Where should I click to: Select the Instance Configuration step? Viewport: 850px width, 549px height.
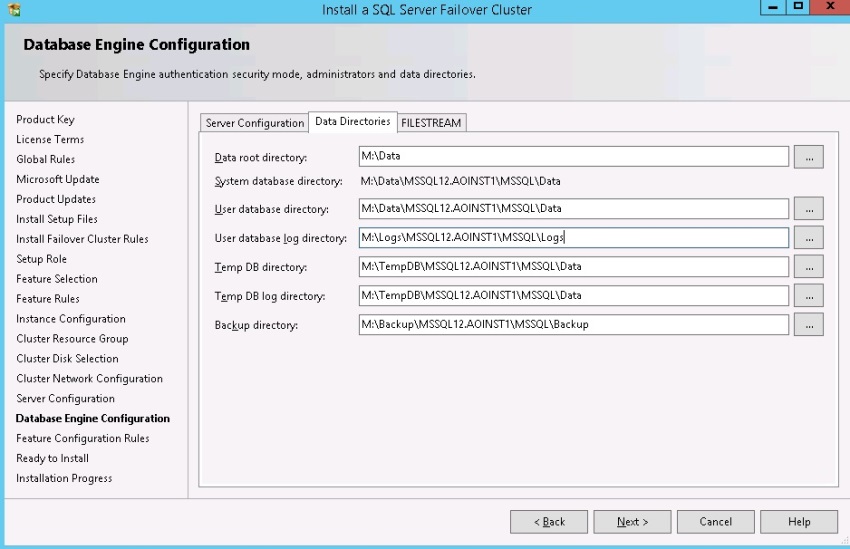70,319
